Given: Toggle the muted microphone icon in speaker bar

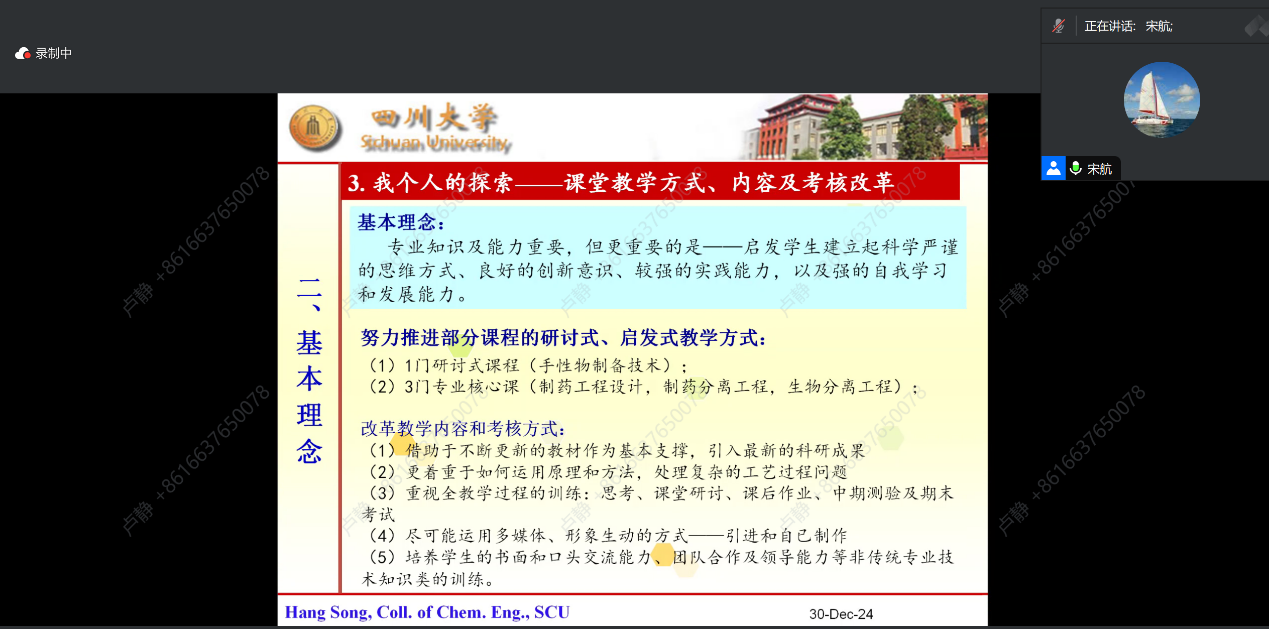Looking at the screenshot, I should (1059, 26).
